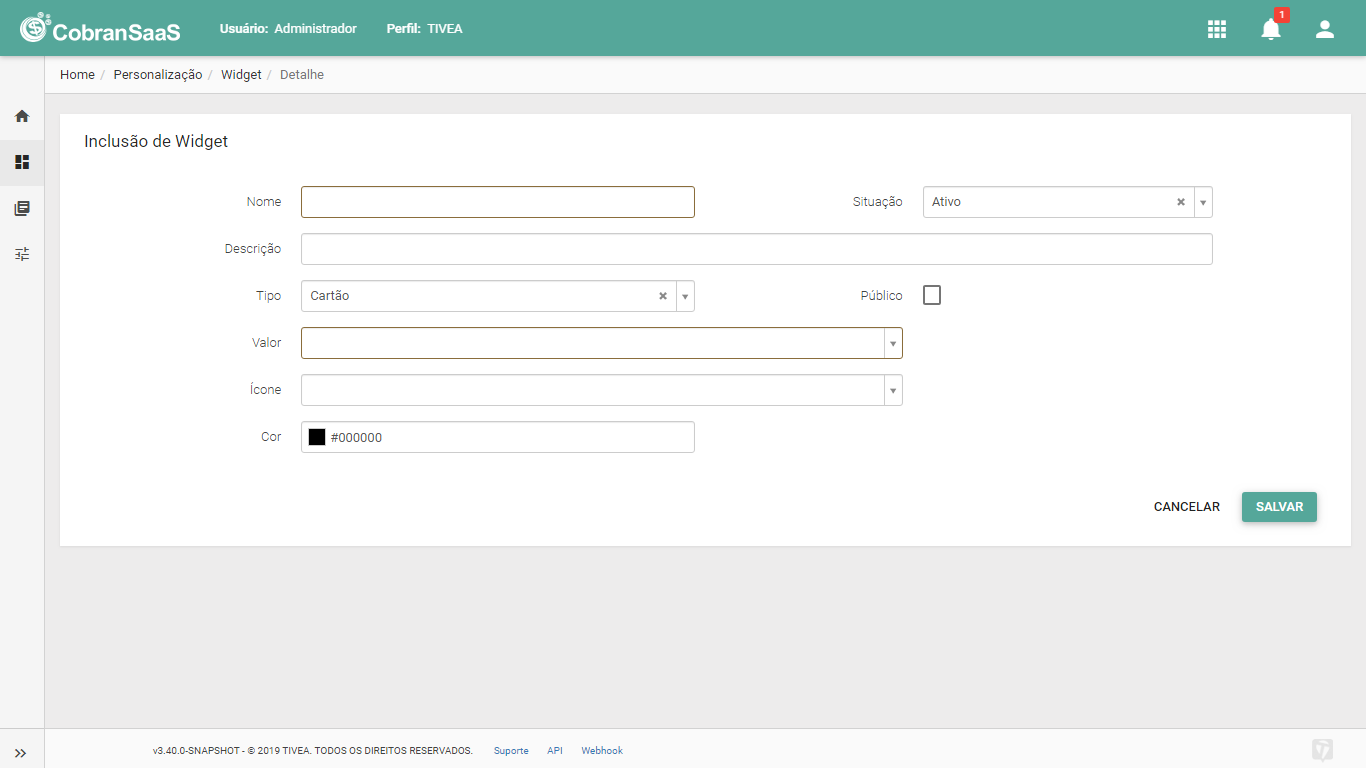Click the CobranSaaS logo
This screenshot has width=1366, height=768.
[x=100, y=28]
